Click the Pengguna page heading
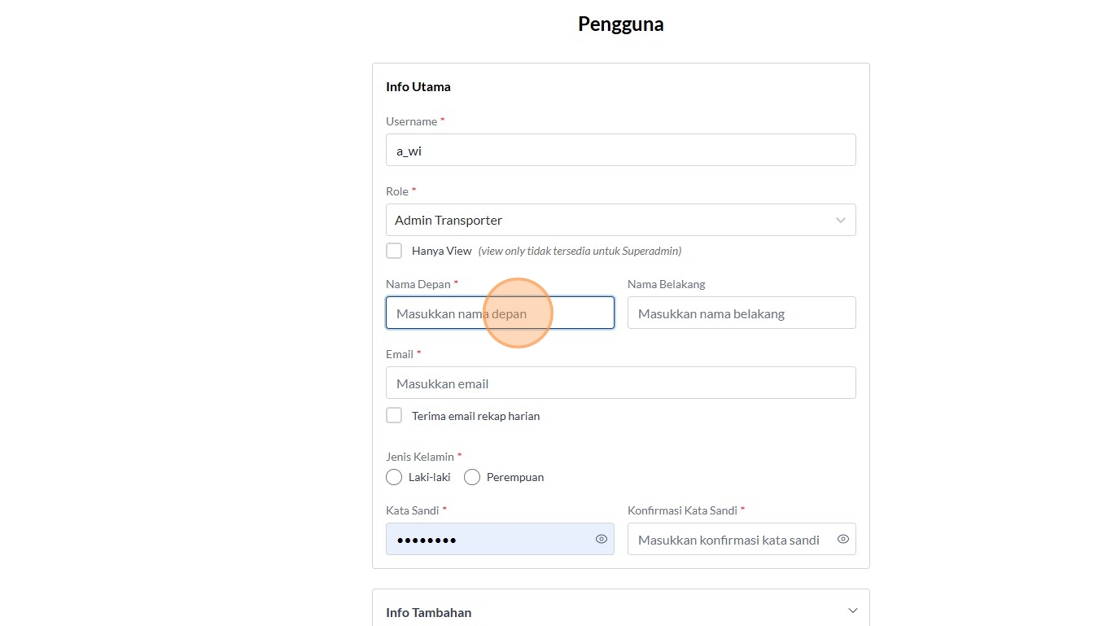This screenshot has width=1120, height=626. click(x=620, y=24)
